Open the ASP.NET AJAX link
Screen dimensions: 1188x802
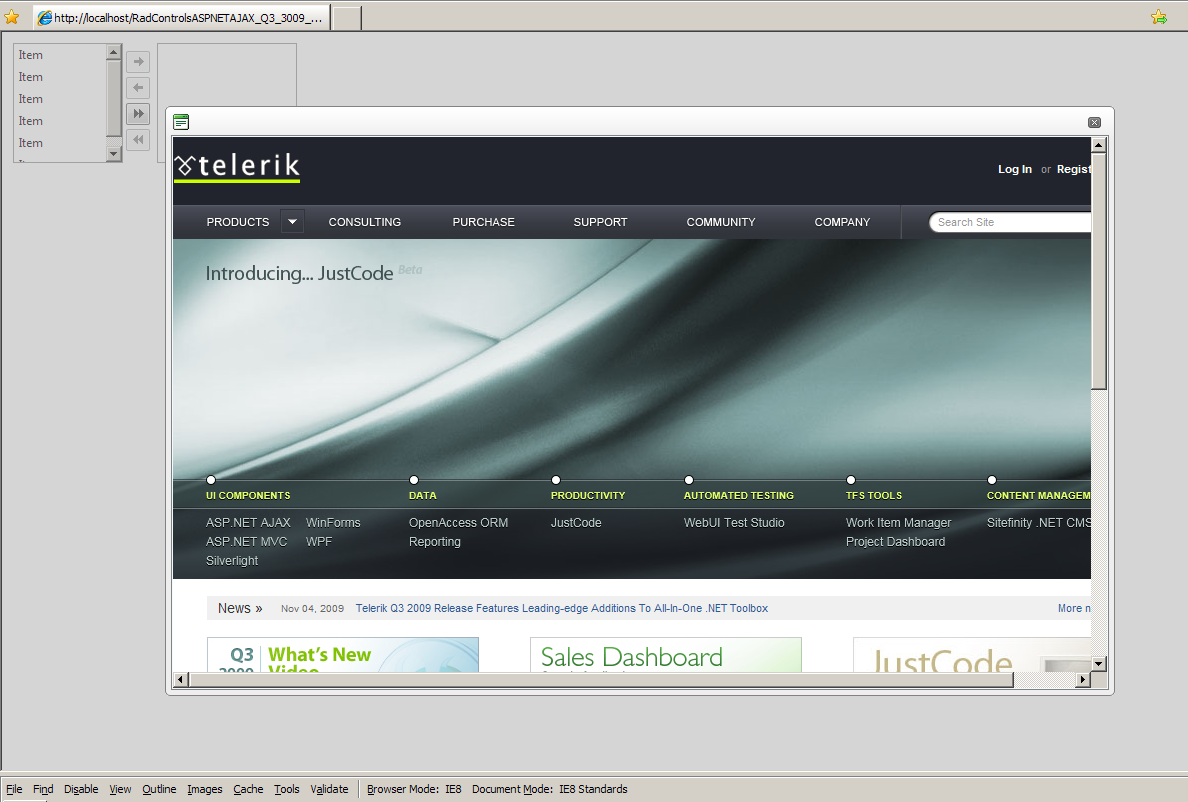pyautogui.click(x=248, y=523)
